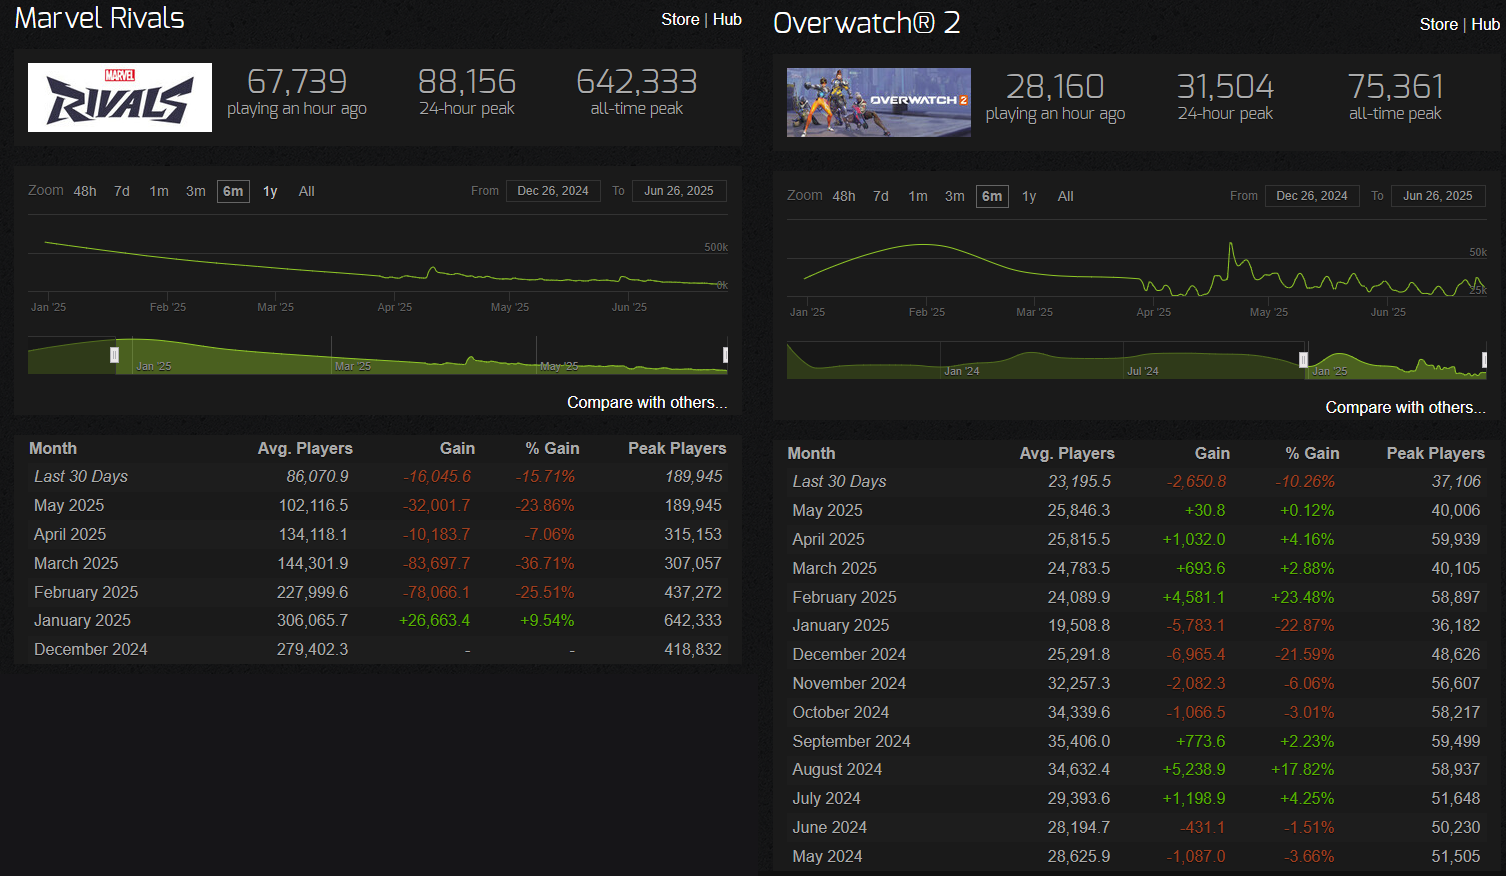Select All zoom on Overwatch 2 chart
This screenshot has height=876, width=1506.
(1066, 196)
